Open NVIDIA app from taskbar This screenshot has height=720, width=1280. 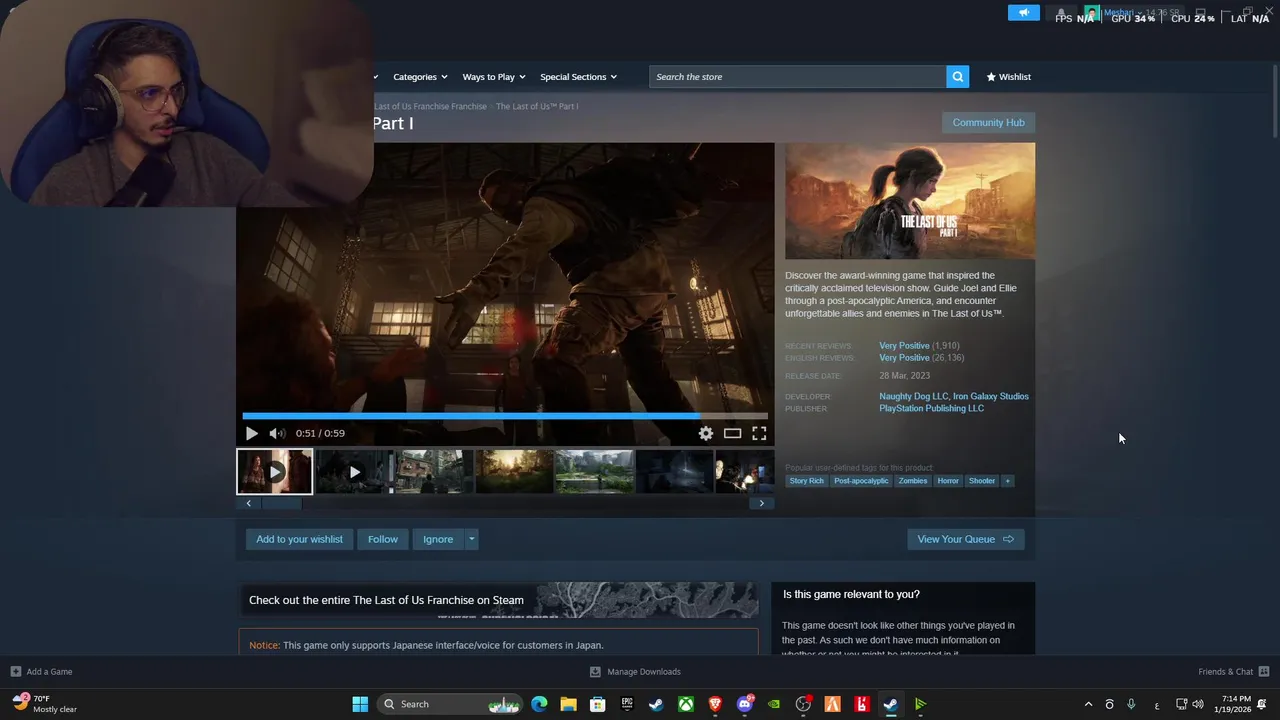tap(774, 704)
